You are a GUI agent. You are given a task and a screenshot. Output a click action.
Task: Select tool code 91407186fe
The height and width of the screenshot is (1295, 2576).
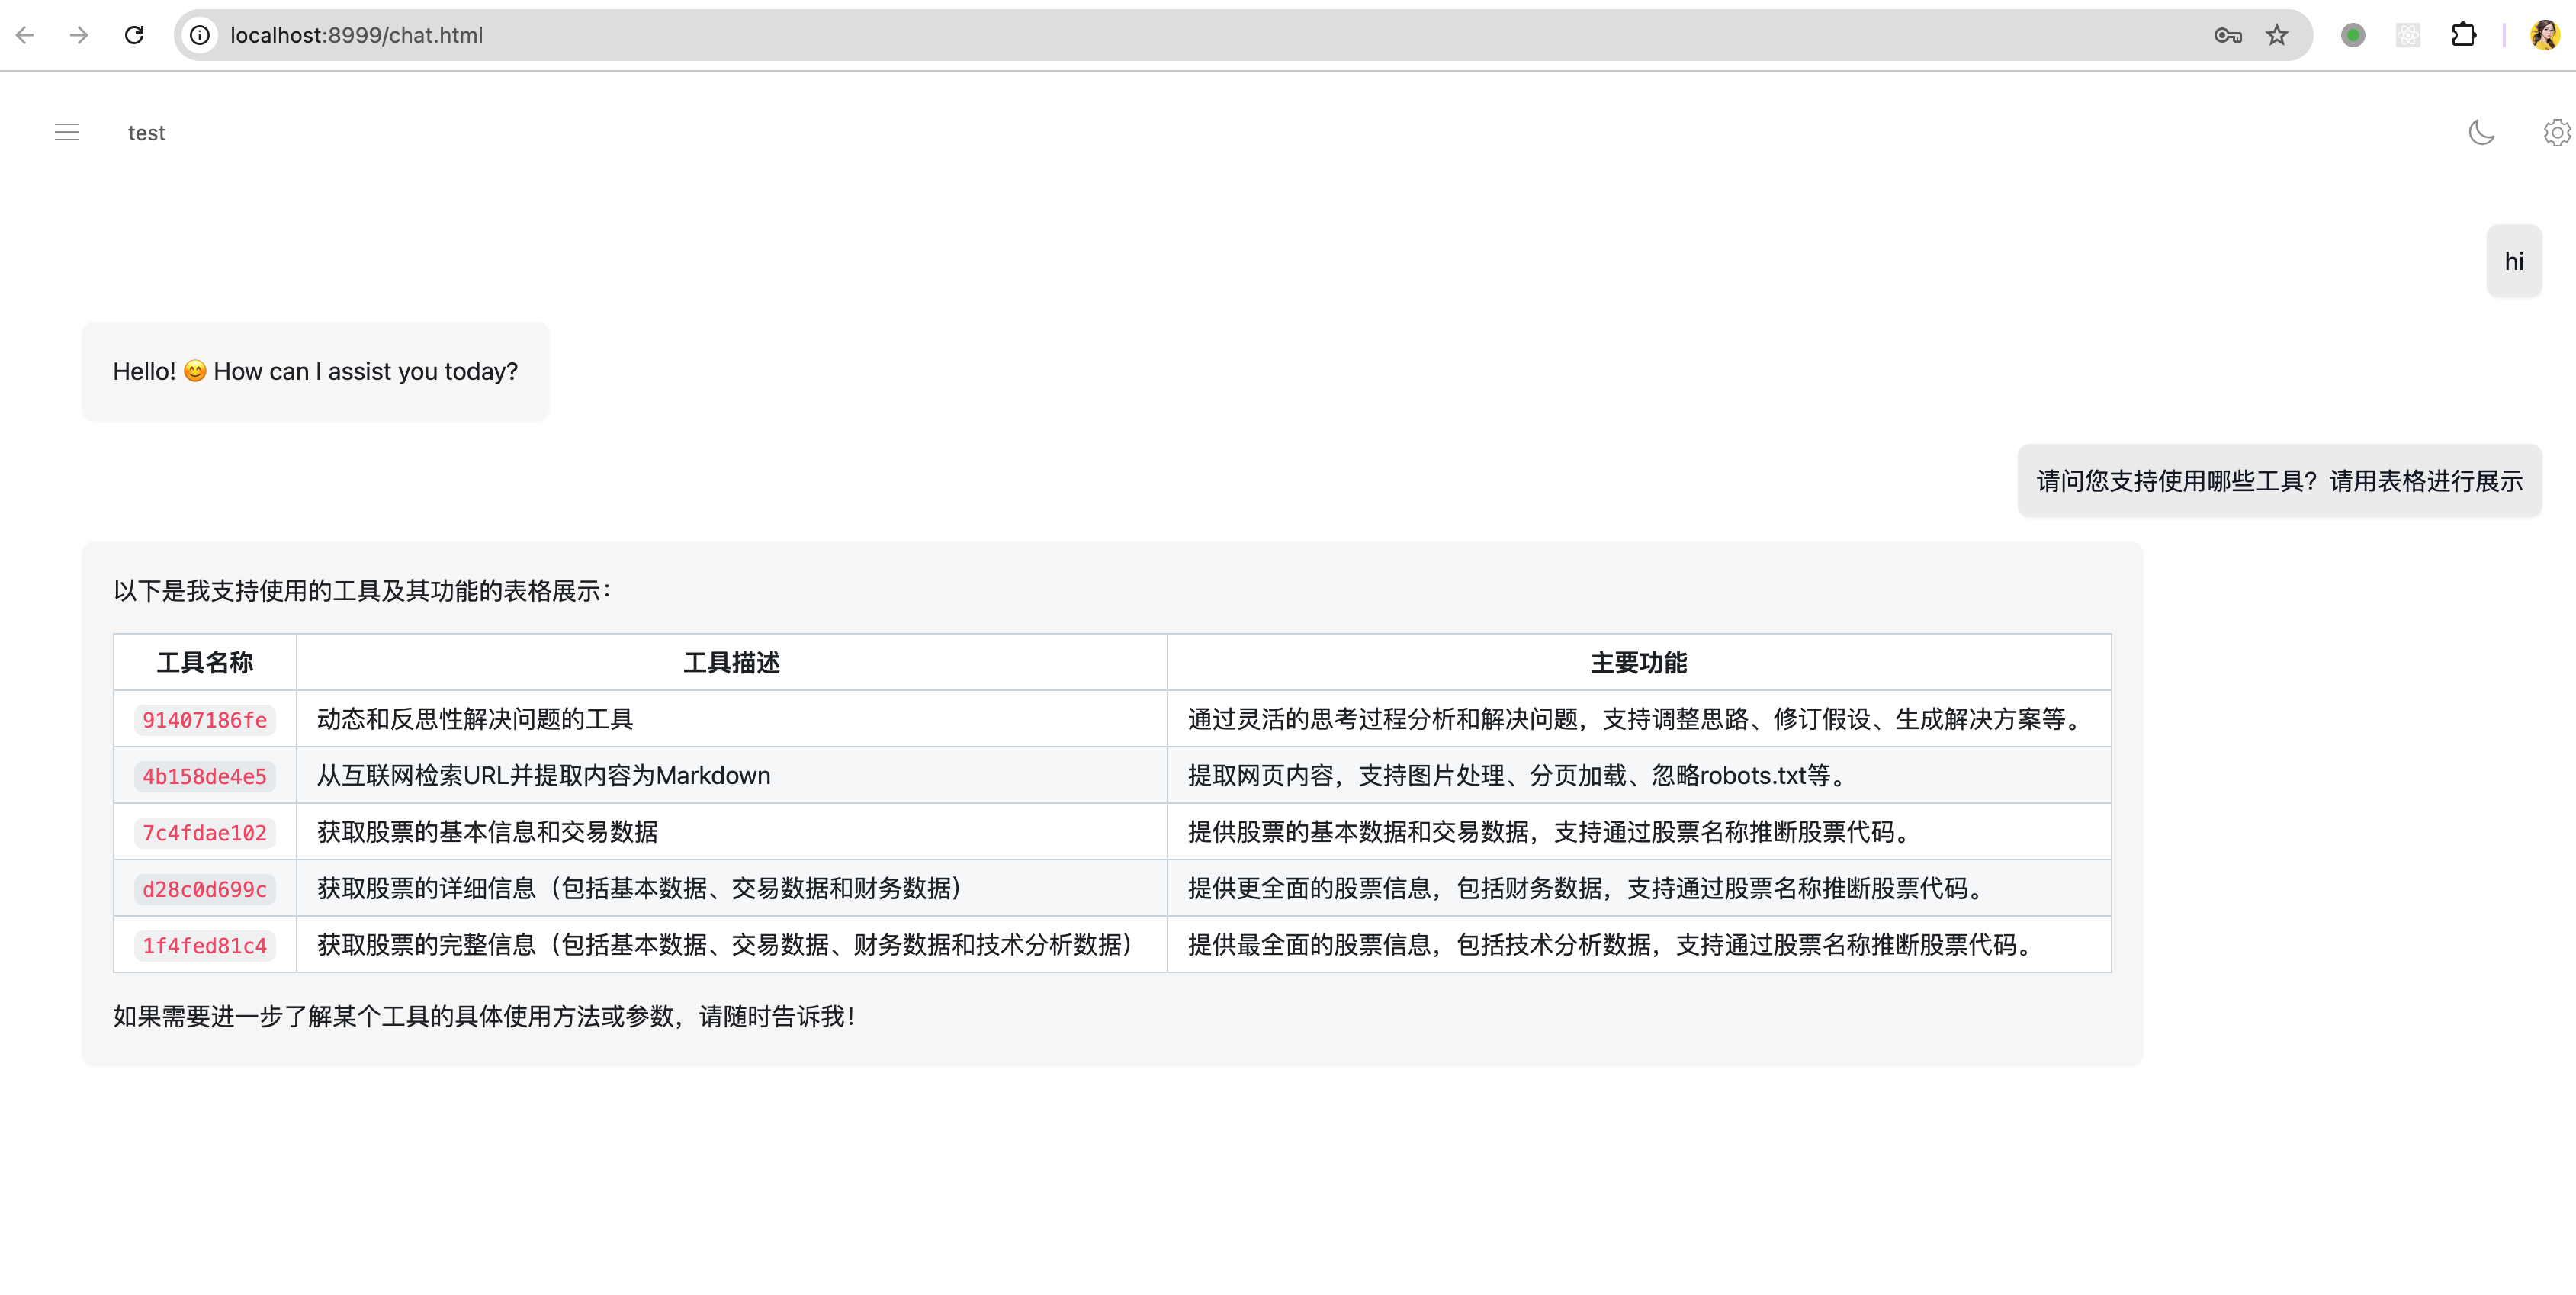(204, 720)
